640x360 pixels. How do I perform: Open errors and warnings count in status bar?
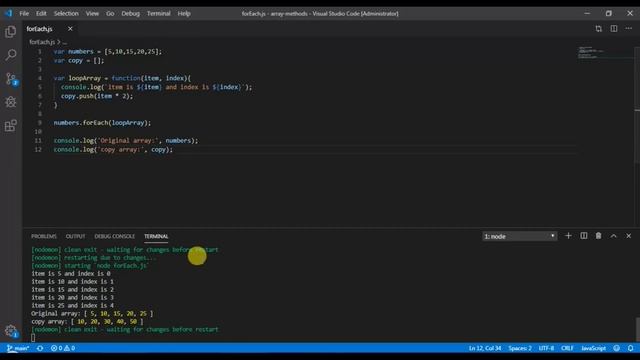click(x=63, y=348)
